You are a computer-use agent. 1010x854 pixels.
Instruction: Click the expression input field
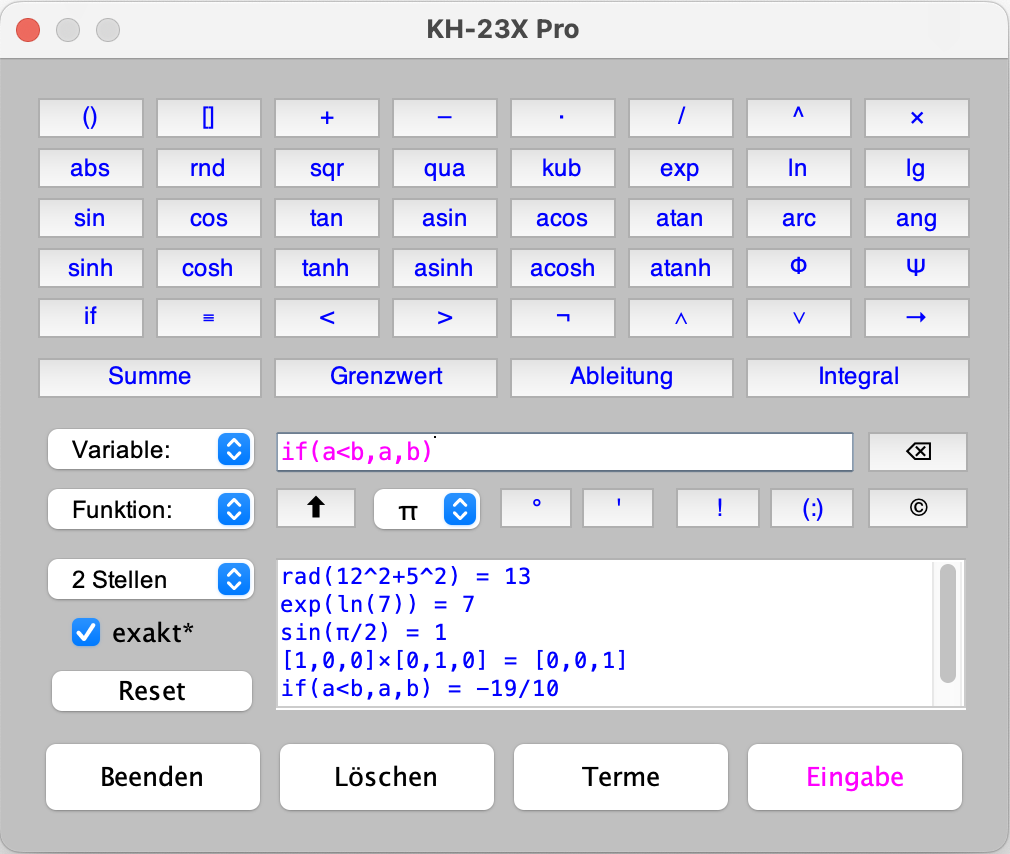pos(565,452)
